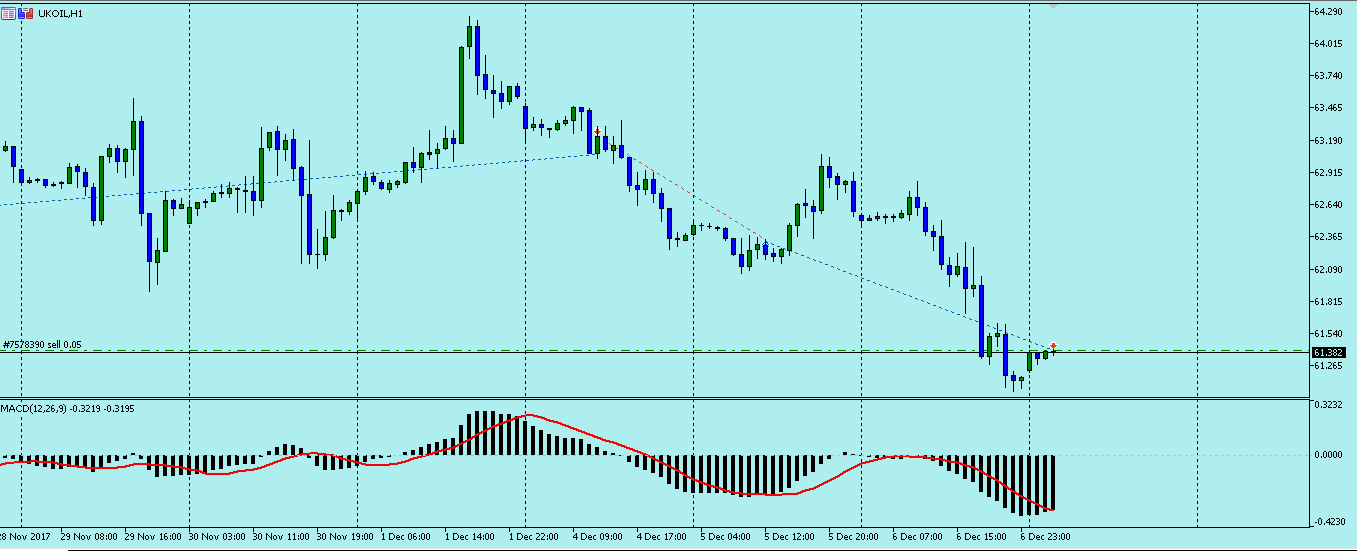This screenshot has width=1358, height=551.
Task: Click the red arrow marker at the latest candle
Action: pos(1053,346)
